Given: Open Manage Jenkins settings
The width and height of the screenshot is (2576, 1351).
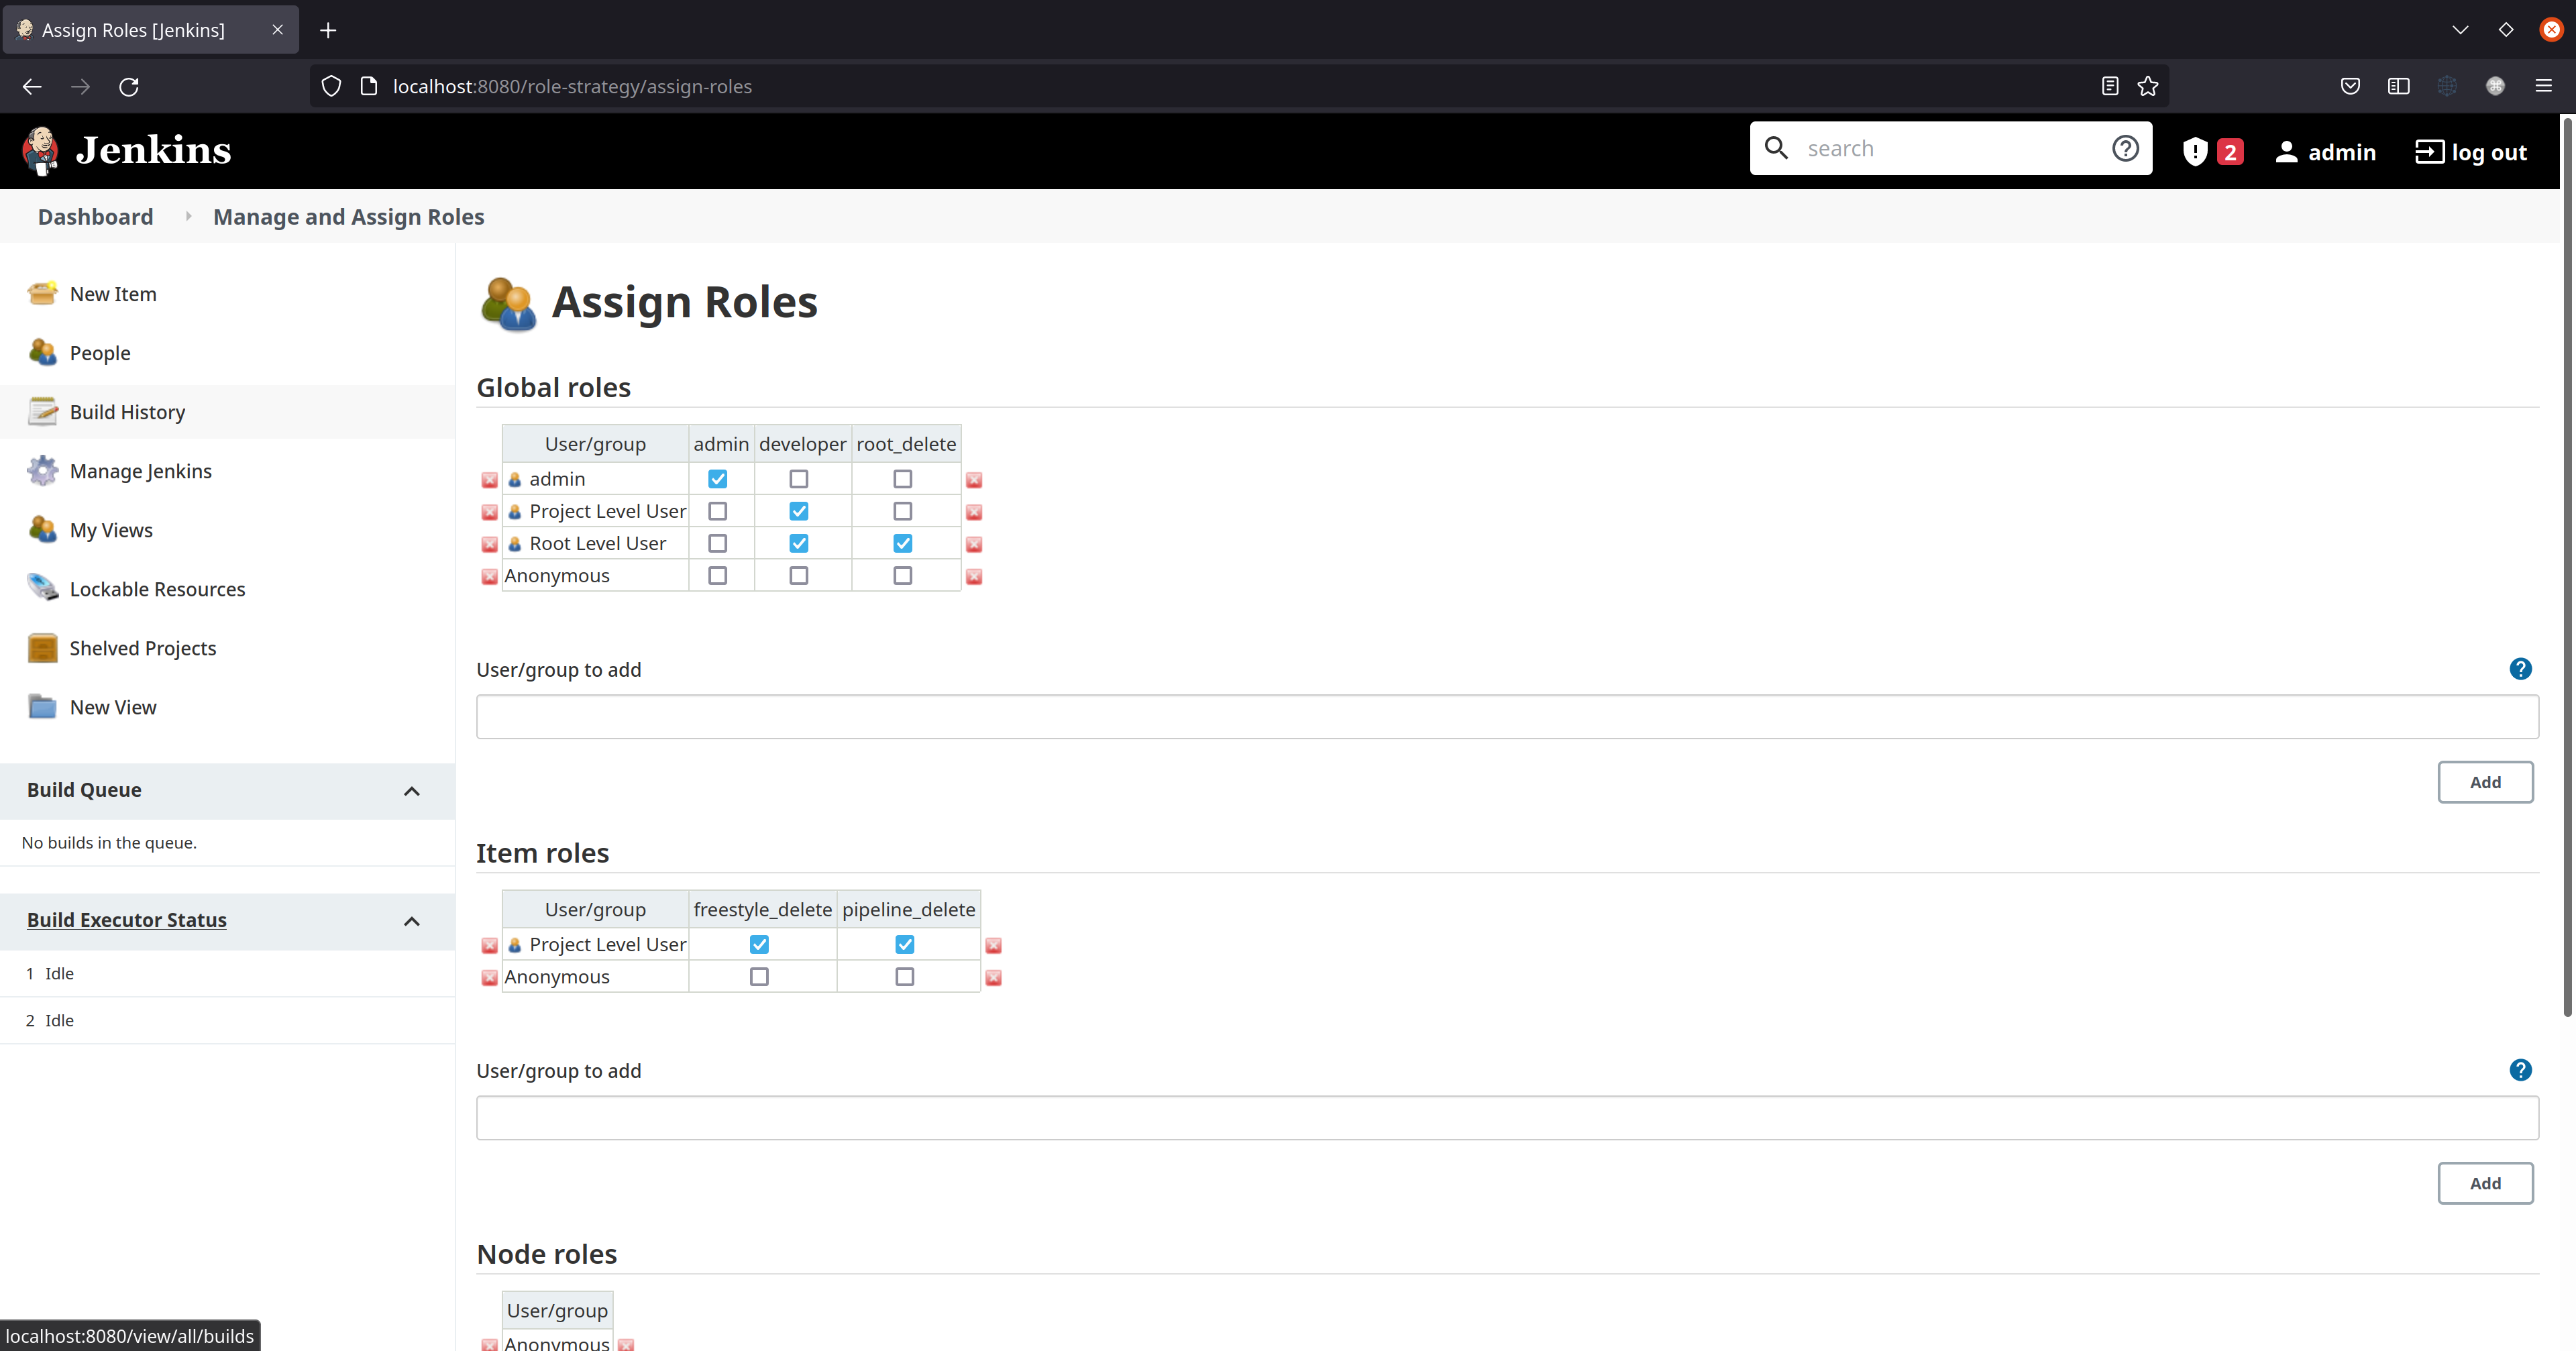Looking at the screenshot, I should tap(141, 470).
